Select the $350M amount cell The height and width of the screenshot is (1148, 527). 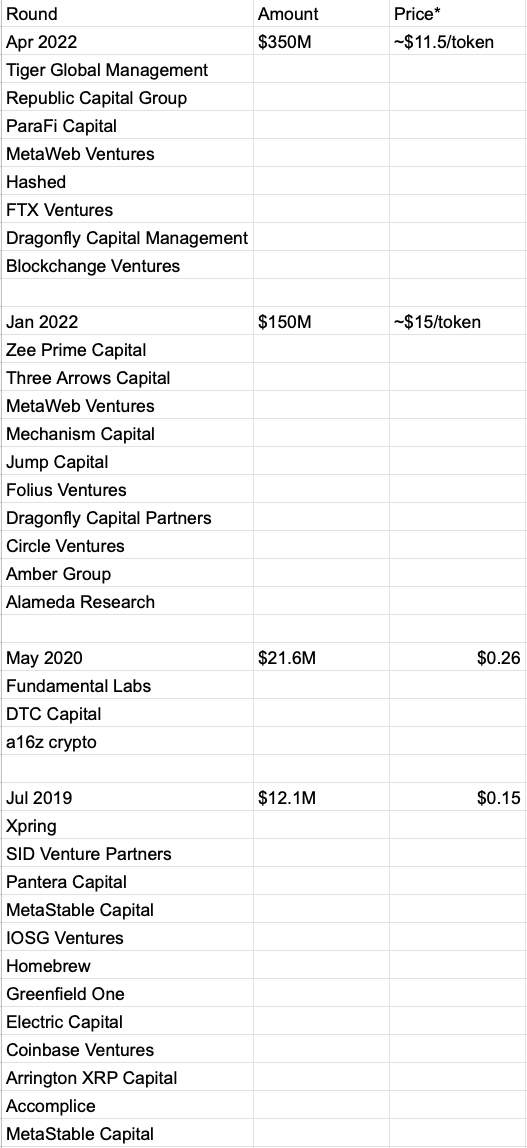(x=321, y=42)
